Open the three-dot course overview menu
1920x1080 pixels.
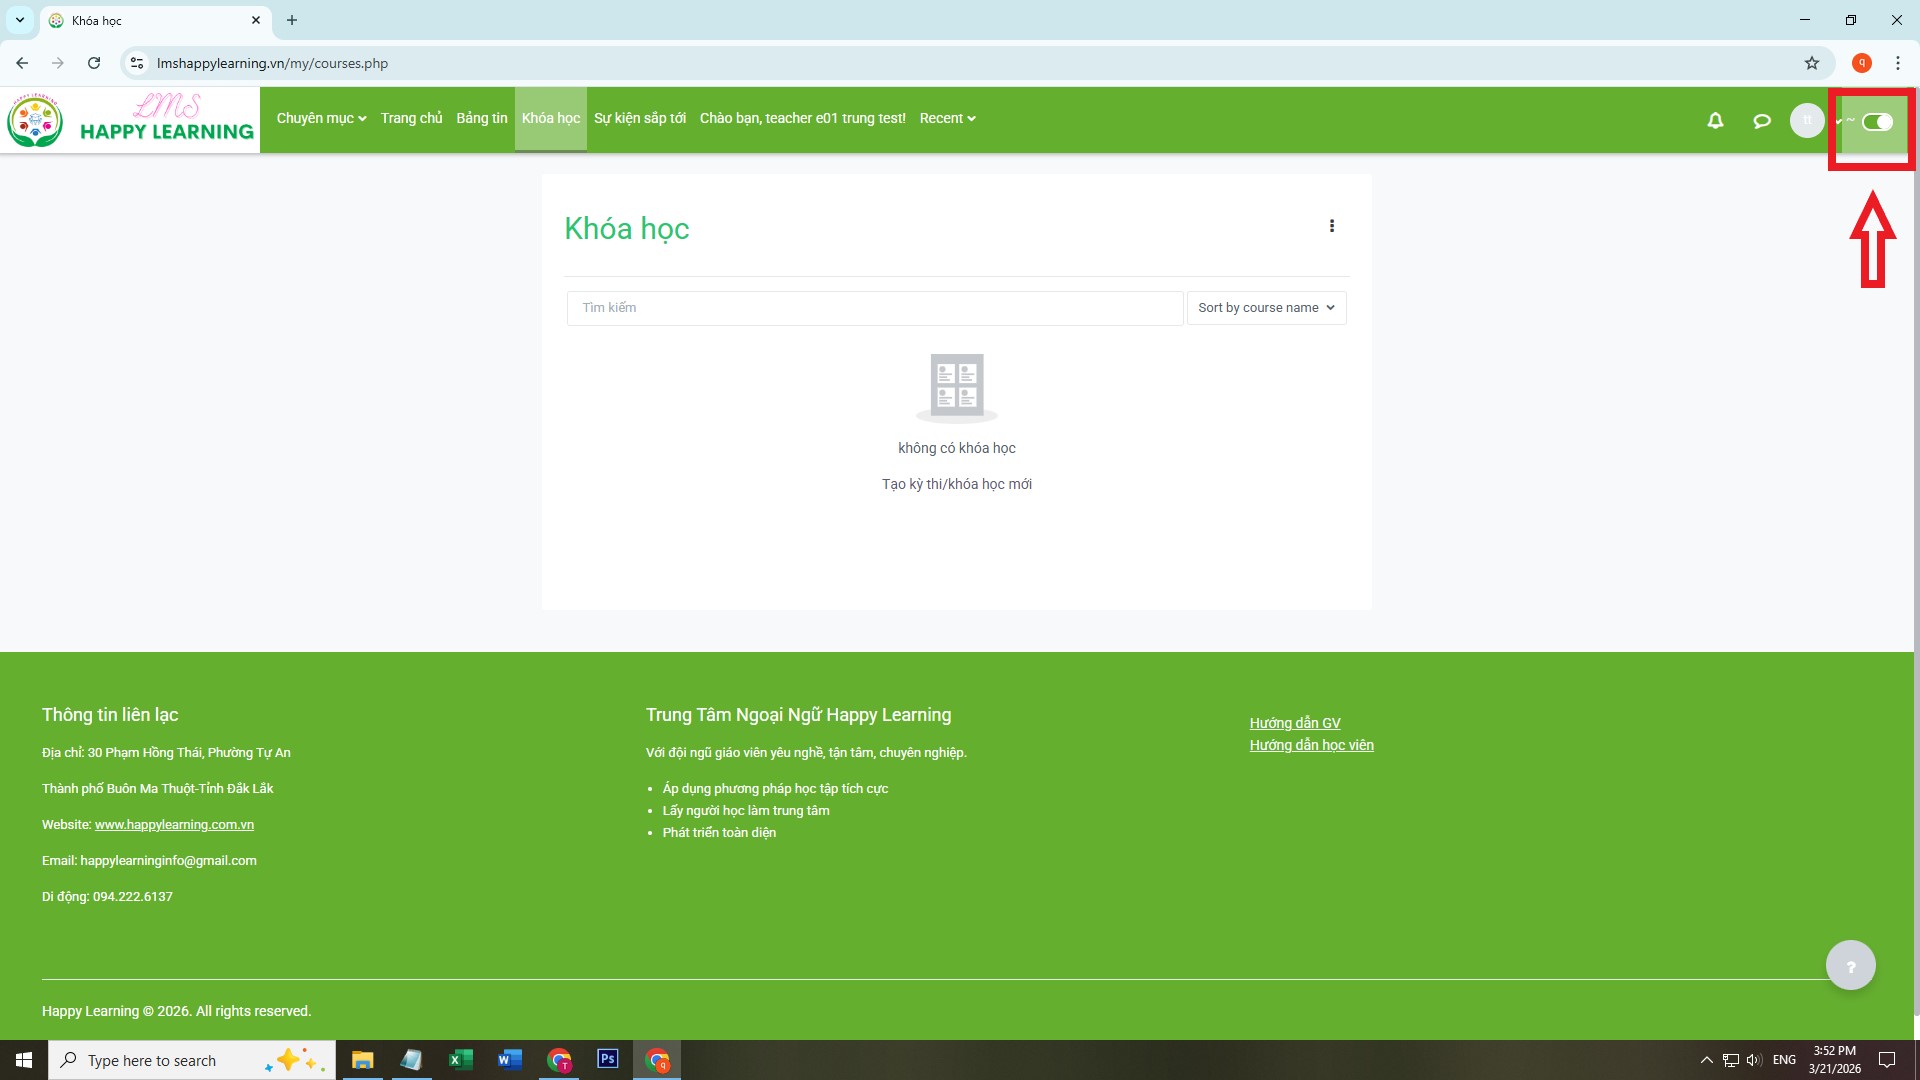[x=1331, y=226]
